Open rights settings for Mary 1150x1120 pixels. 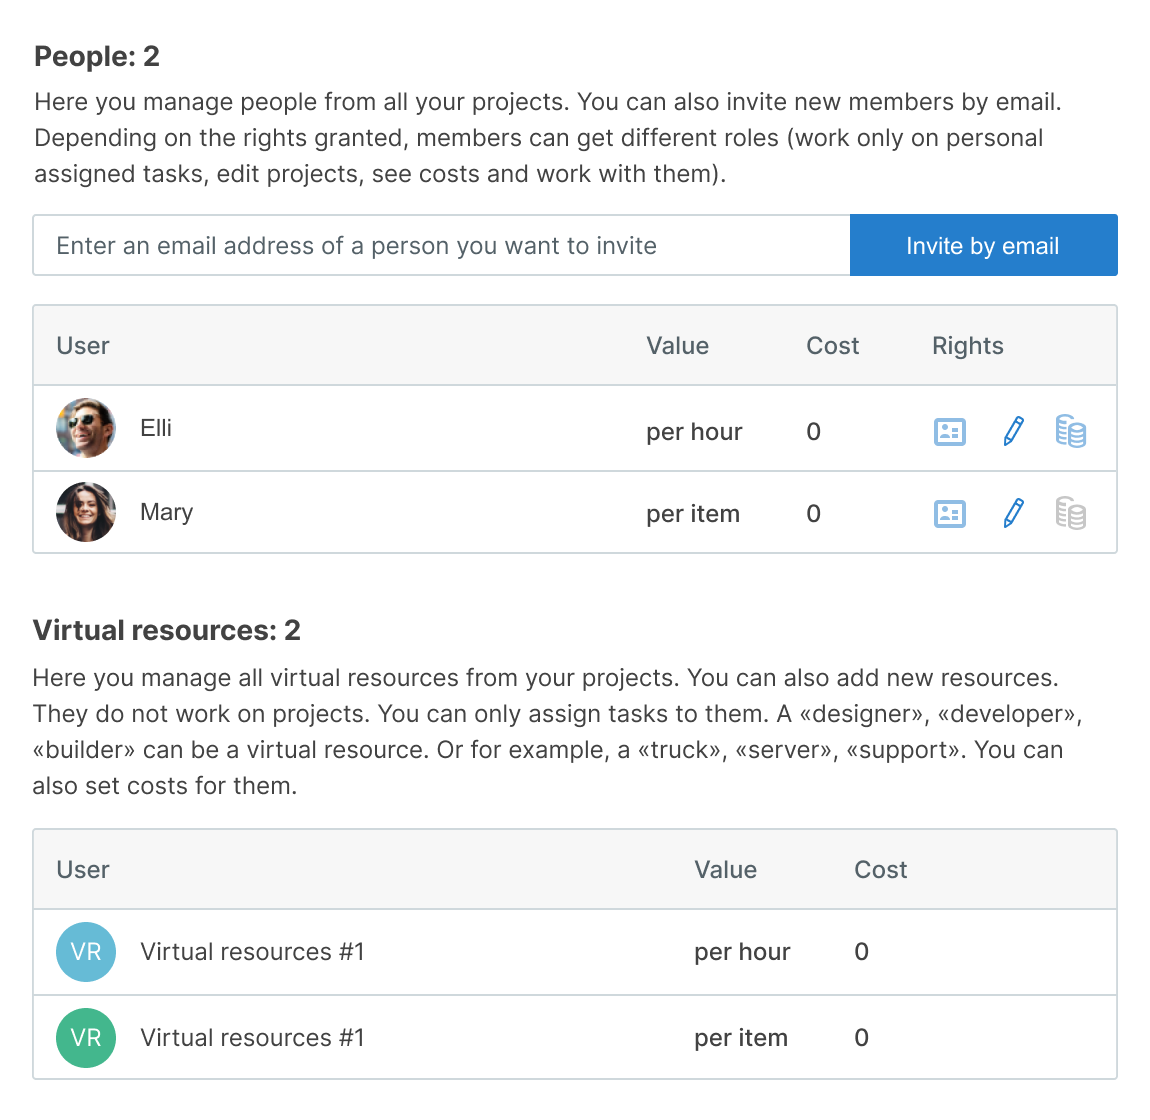pos(949,513)
